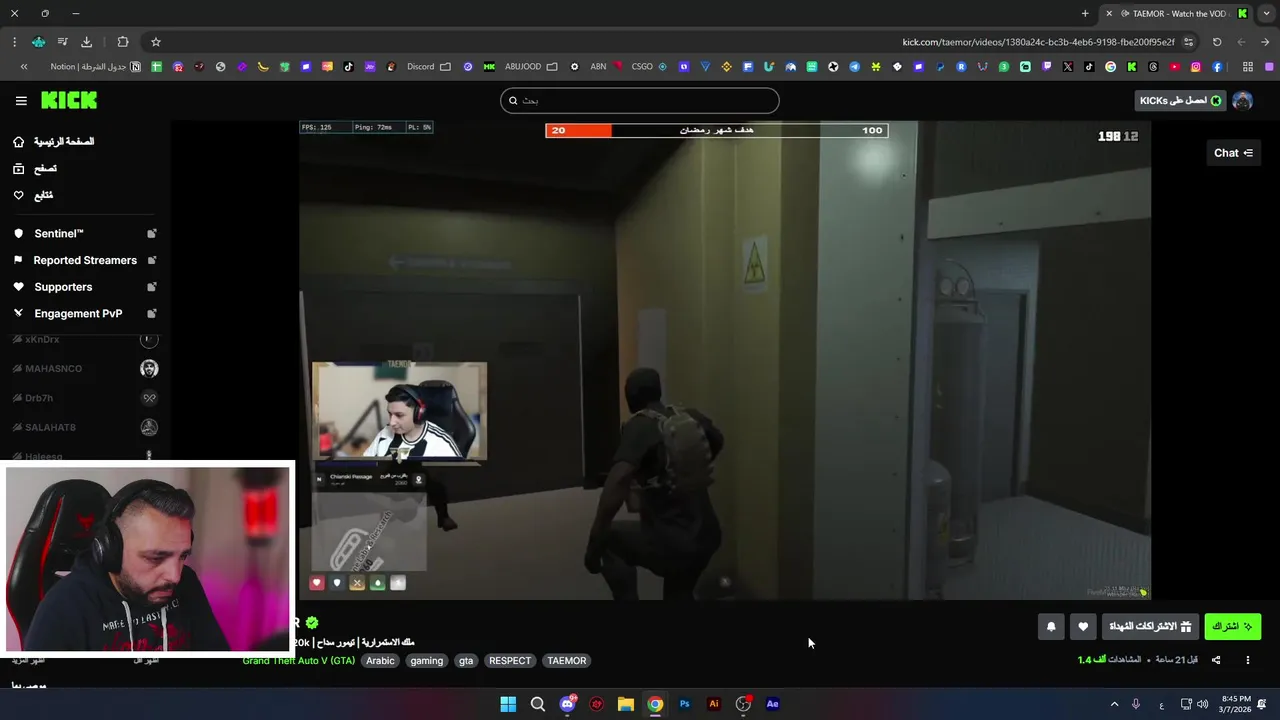Click the gift subscriptions button
Image resolution: width=1280 pixels, height=720 pixels.
click(1150, 627)
